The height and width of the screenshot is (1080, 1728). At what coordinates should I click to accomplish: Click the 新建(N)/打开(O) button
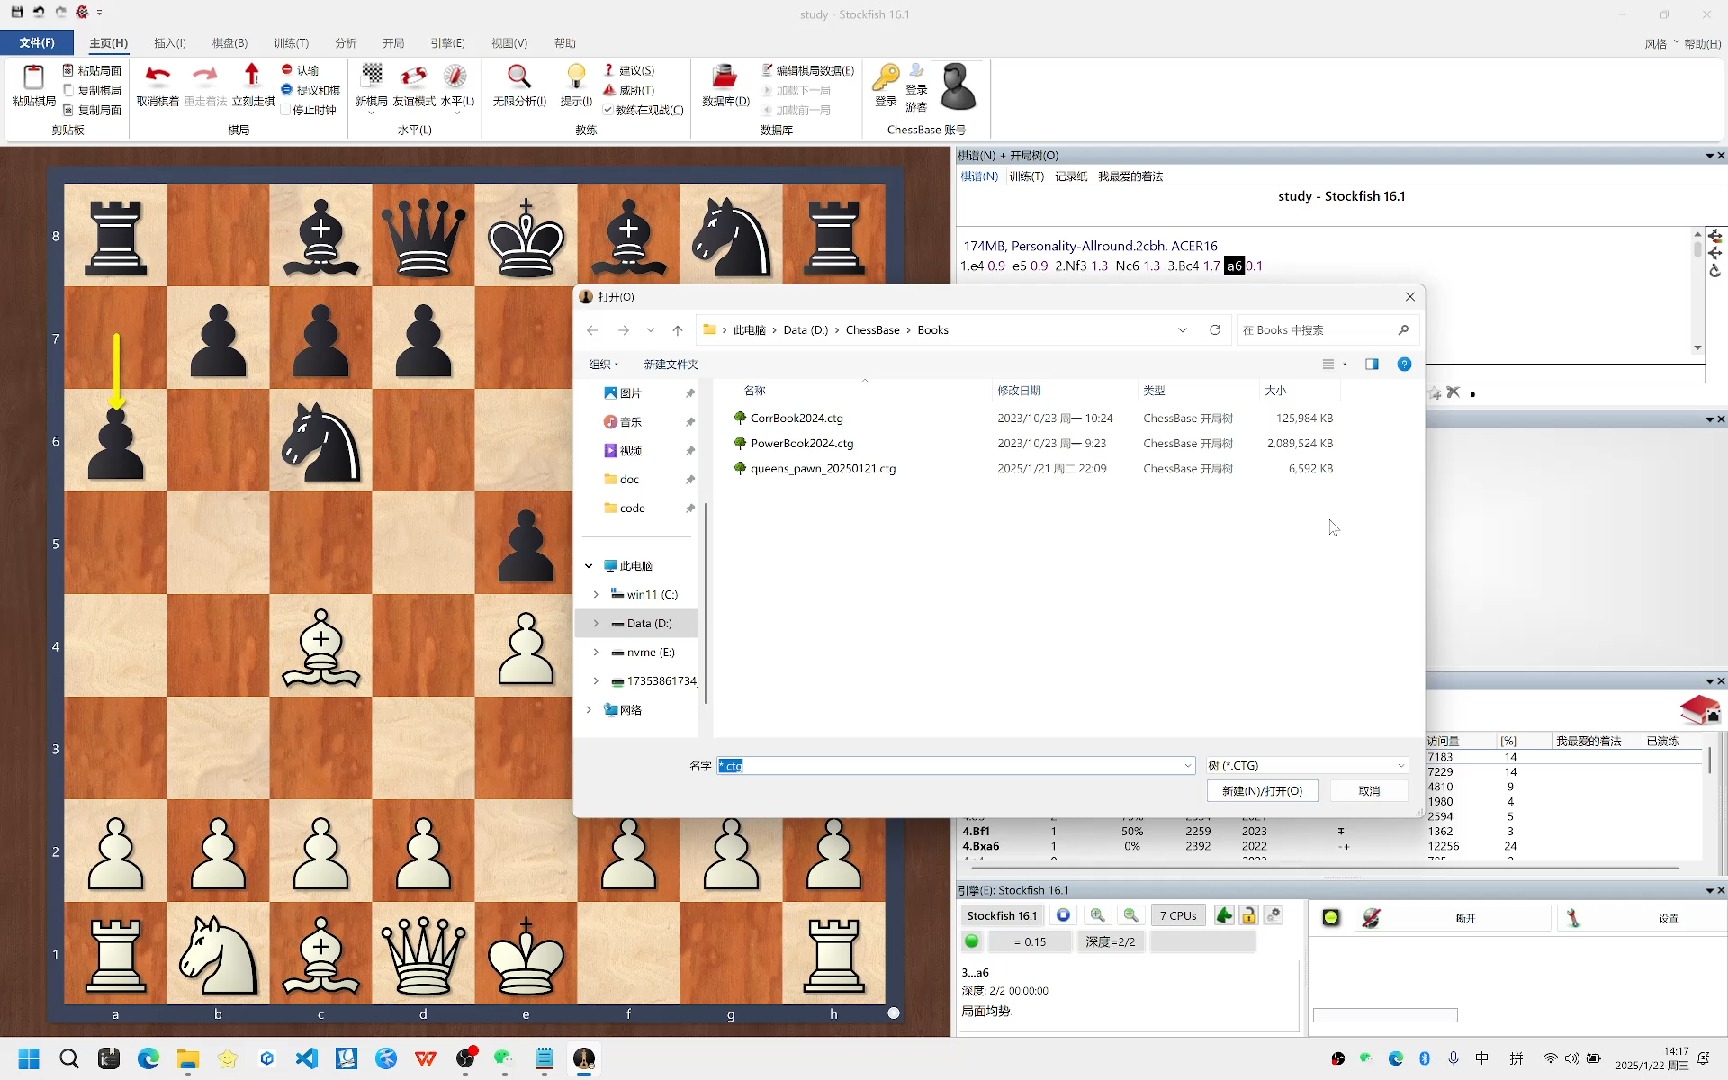click(x=1262, y=791)
